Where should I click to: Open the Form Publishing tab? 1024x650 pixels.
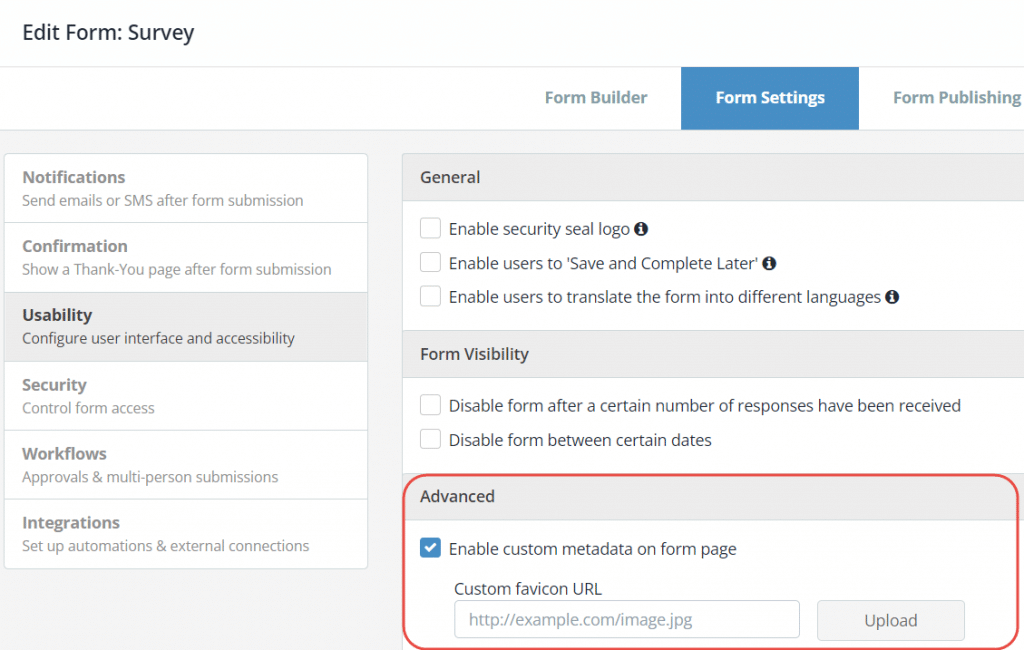tap(956, 98)
